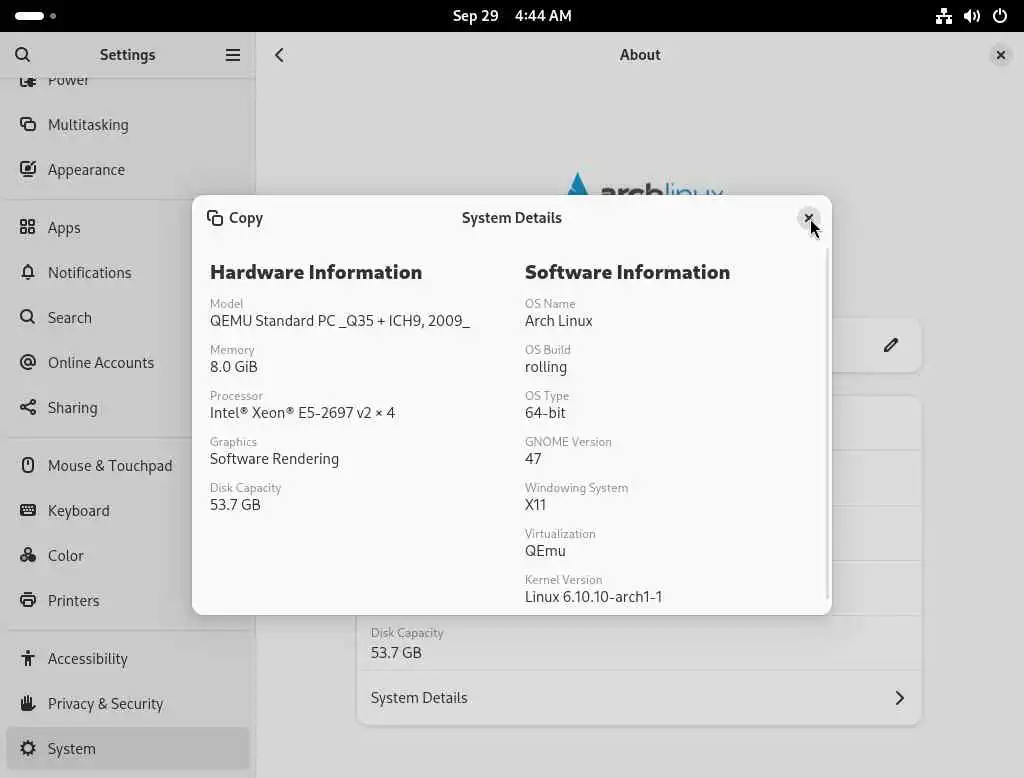Image resolution: width=1024 pixels, height=778 pixels.
Task: Click GNOME Version value 47
Action: [533, 459]
